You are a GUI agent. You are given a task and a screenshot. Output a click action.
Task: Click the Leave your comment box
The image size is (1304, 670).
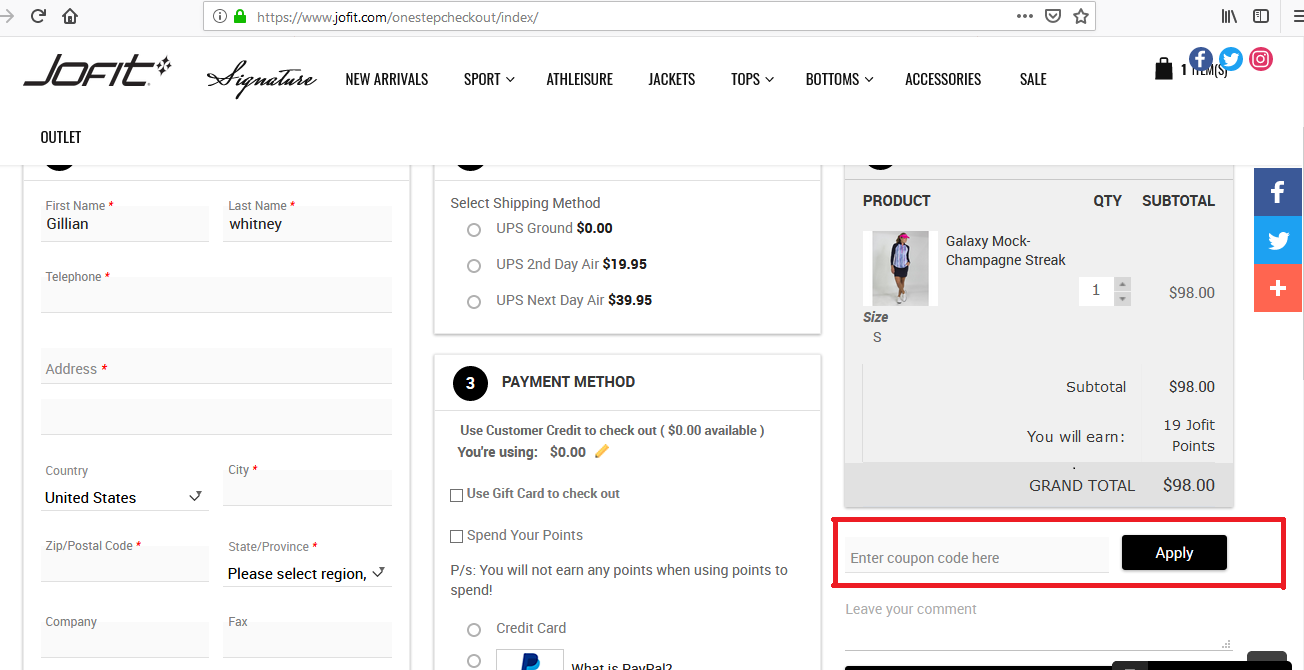coord(1039,625)
